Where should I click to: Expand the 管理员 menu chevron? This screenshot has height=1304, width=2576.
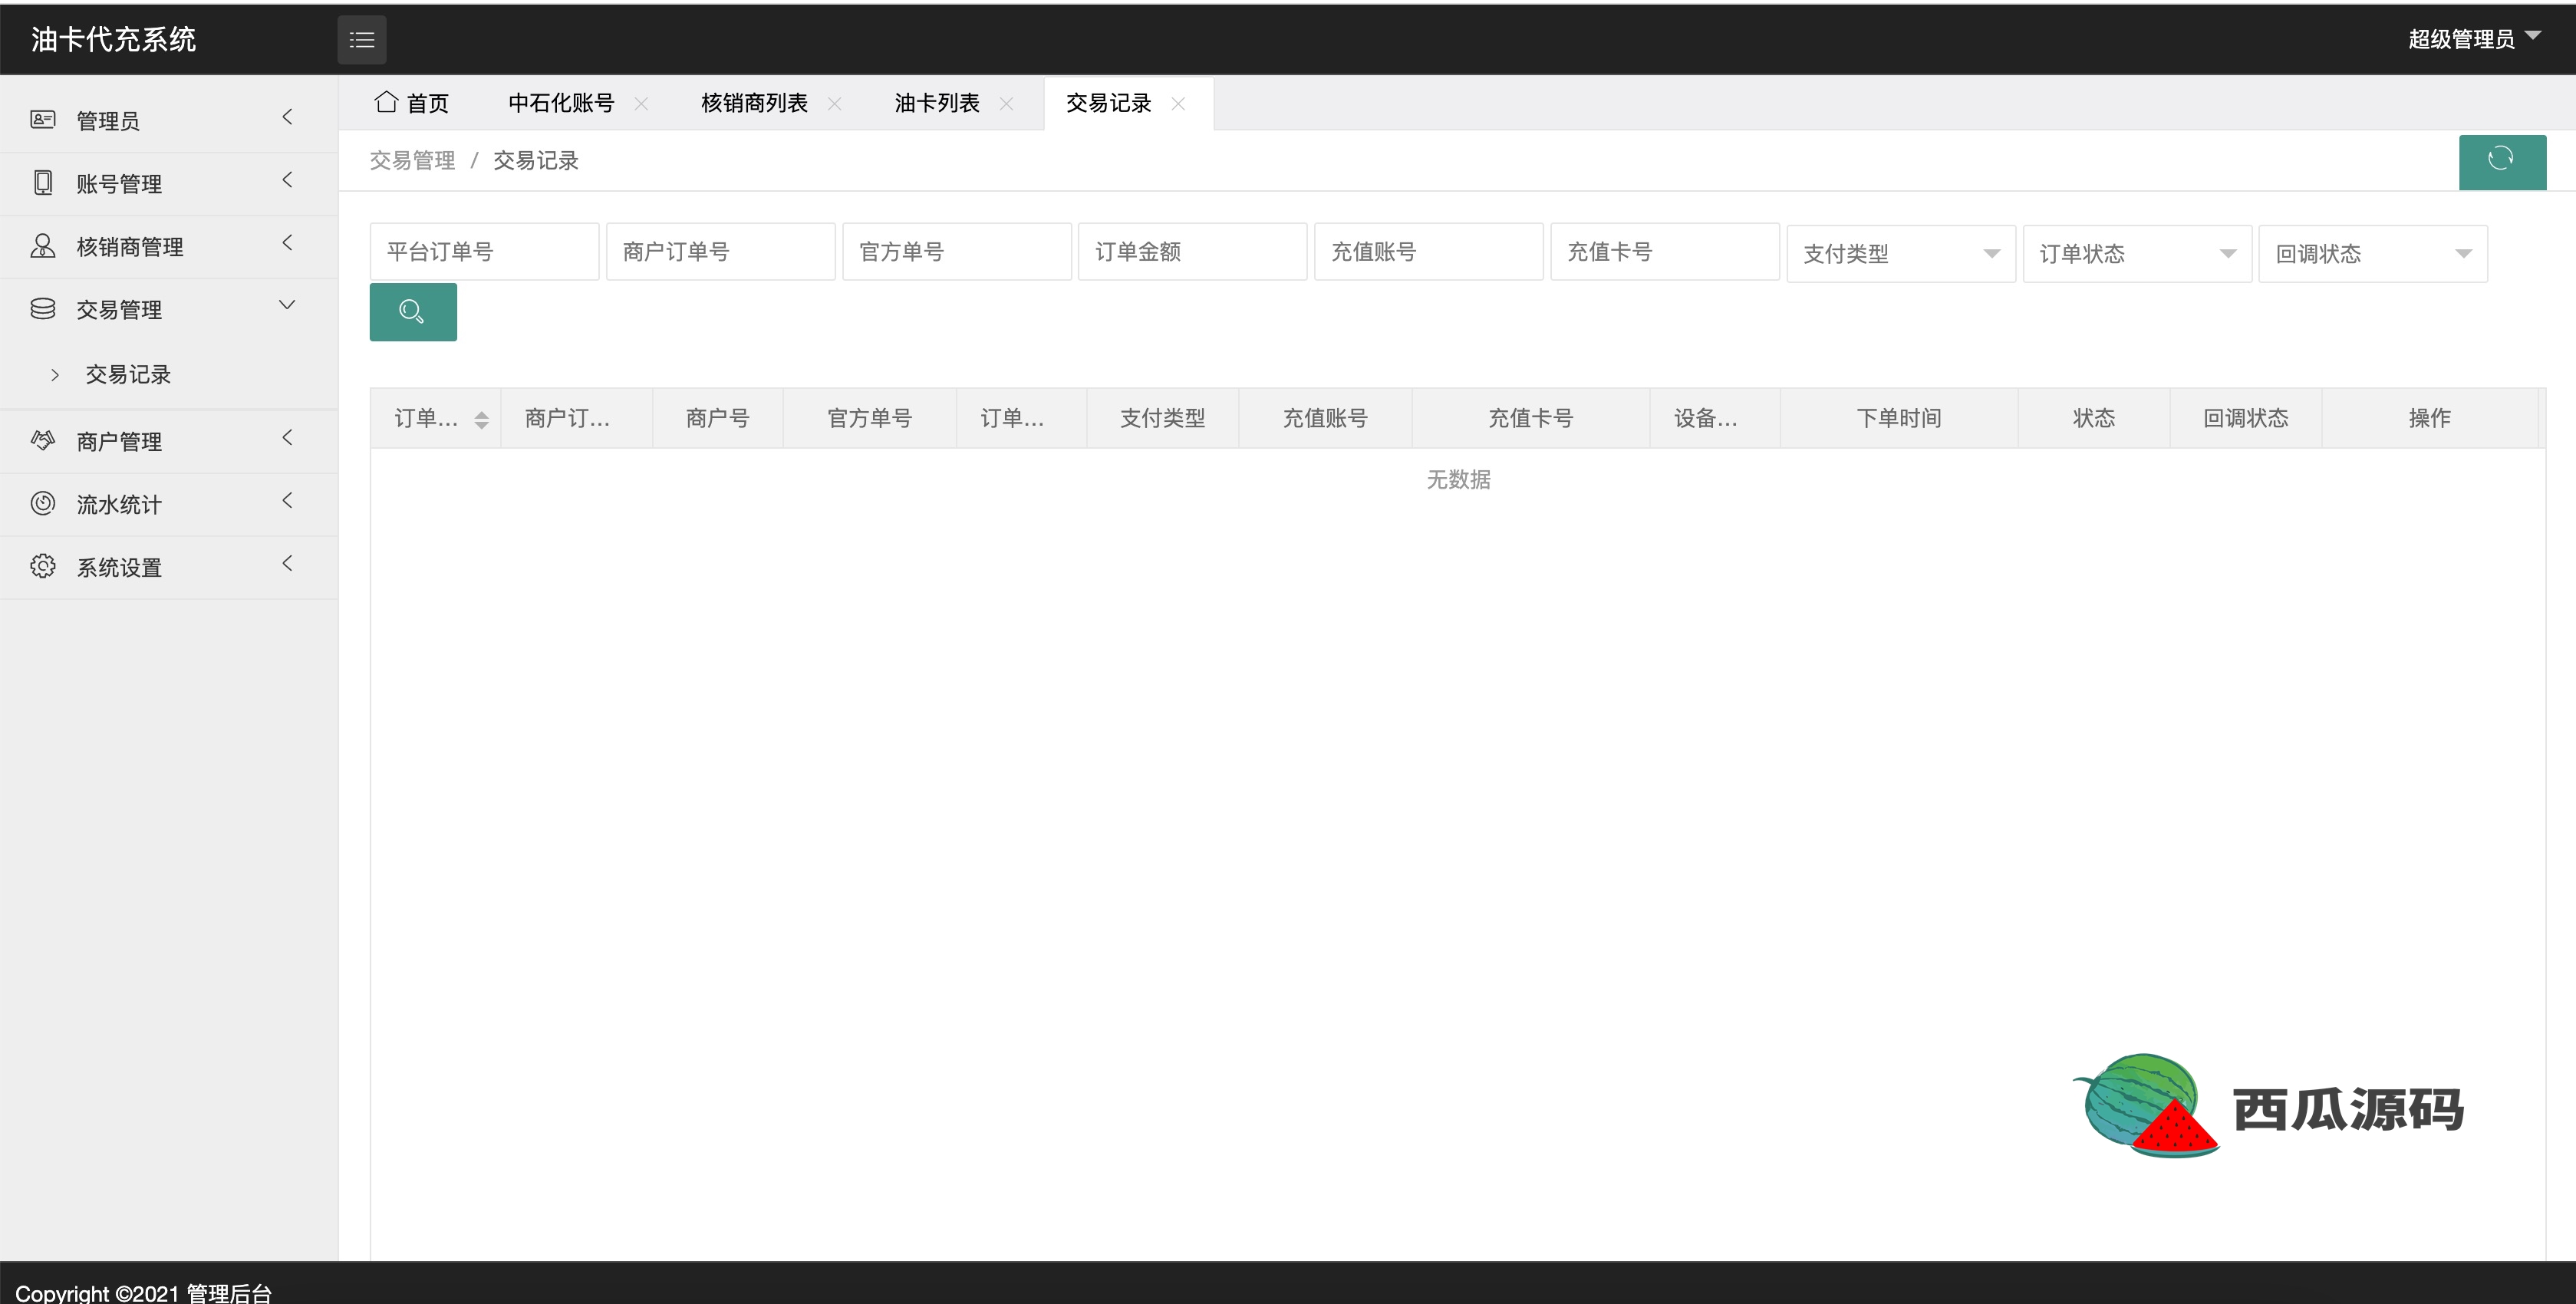287,117
